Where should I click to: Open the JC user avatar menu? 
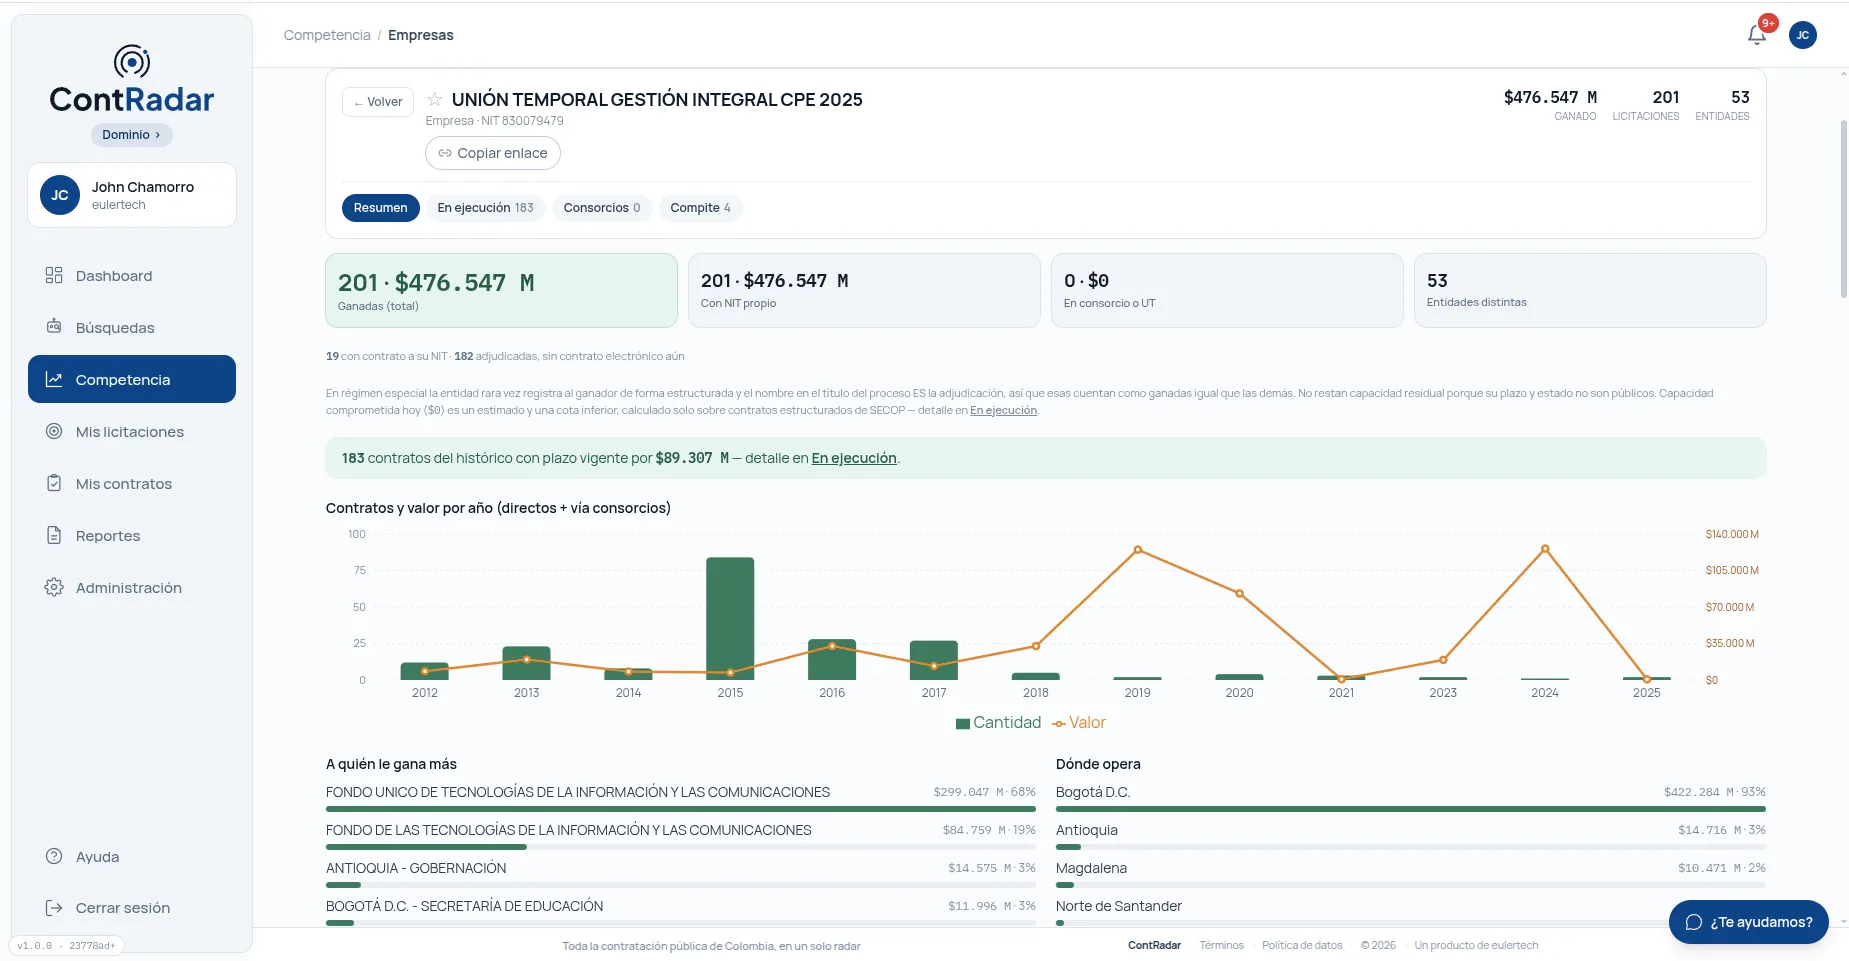[1803, 35]
